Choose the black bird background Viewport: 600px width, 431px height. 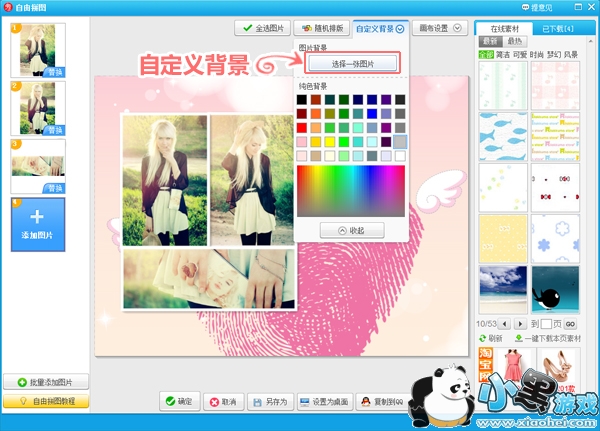click(x=555, y=290)
